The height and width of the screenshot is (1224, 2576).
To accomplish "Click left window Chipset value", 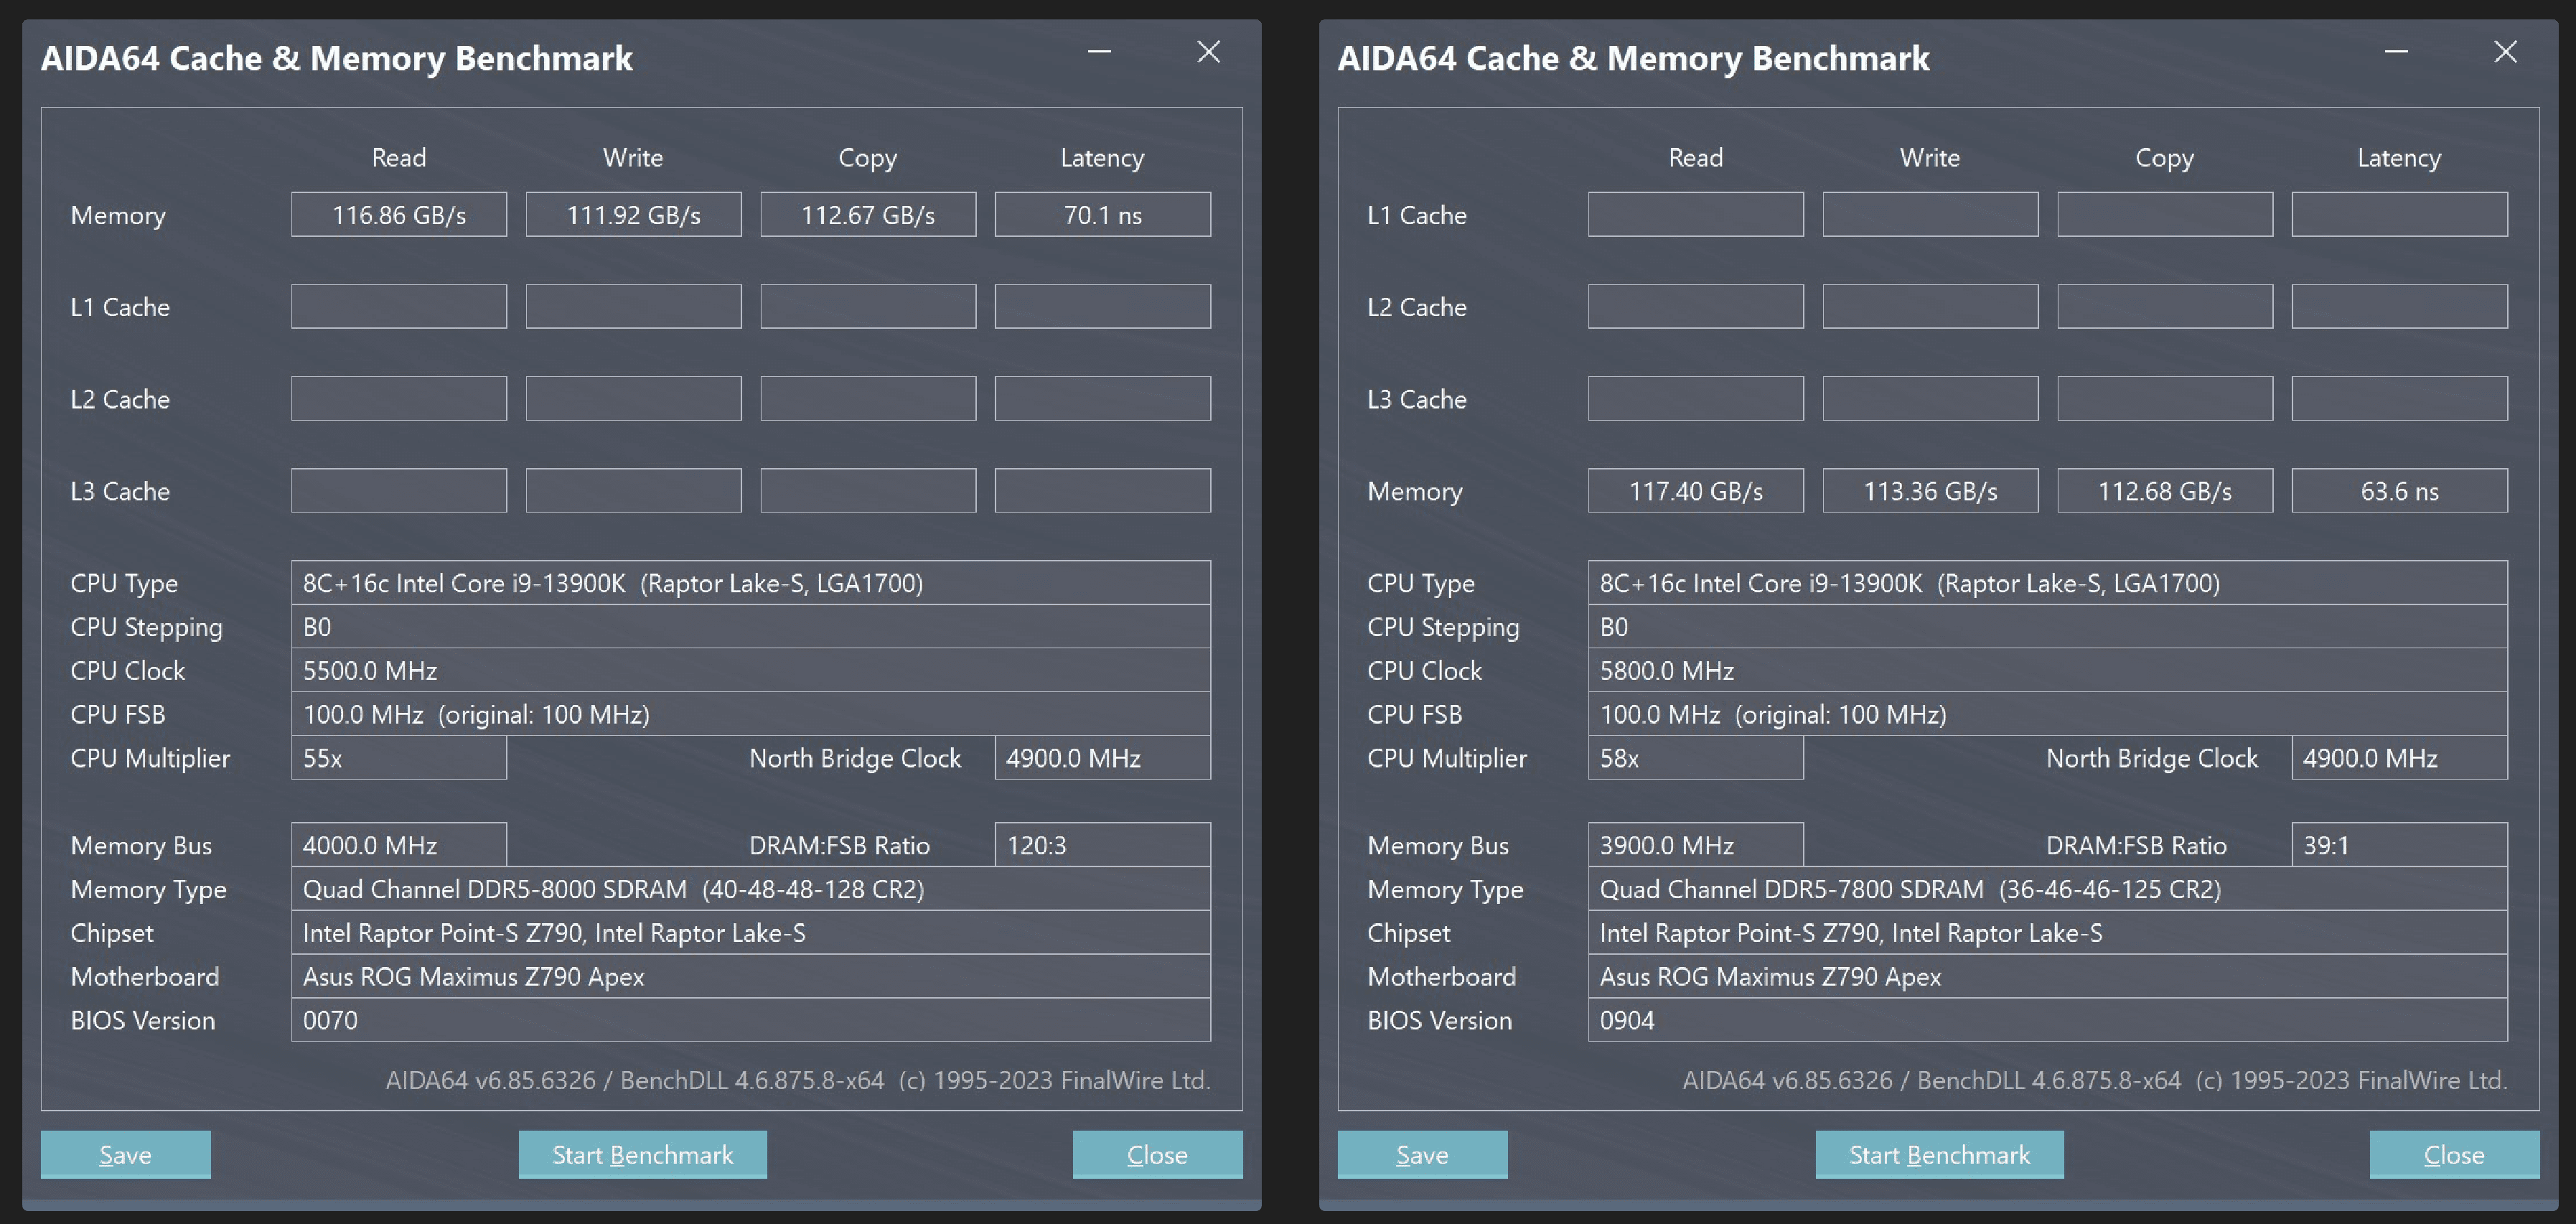I will pyautogui.click(x=751, y=933).
